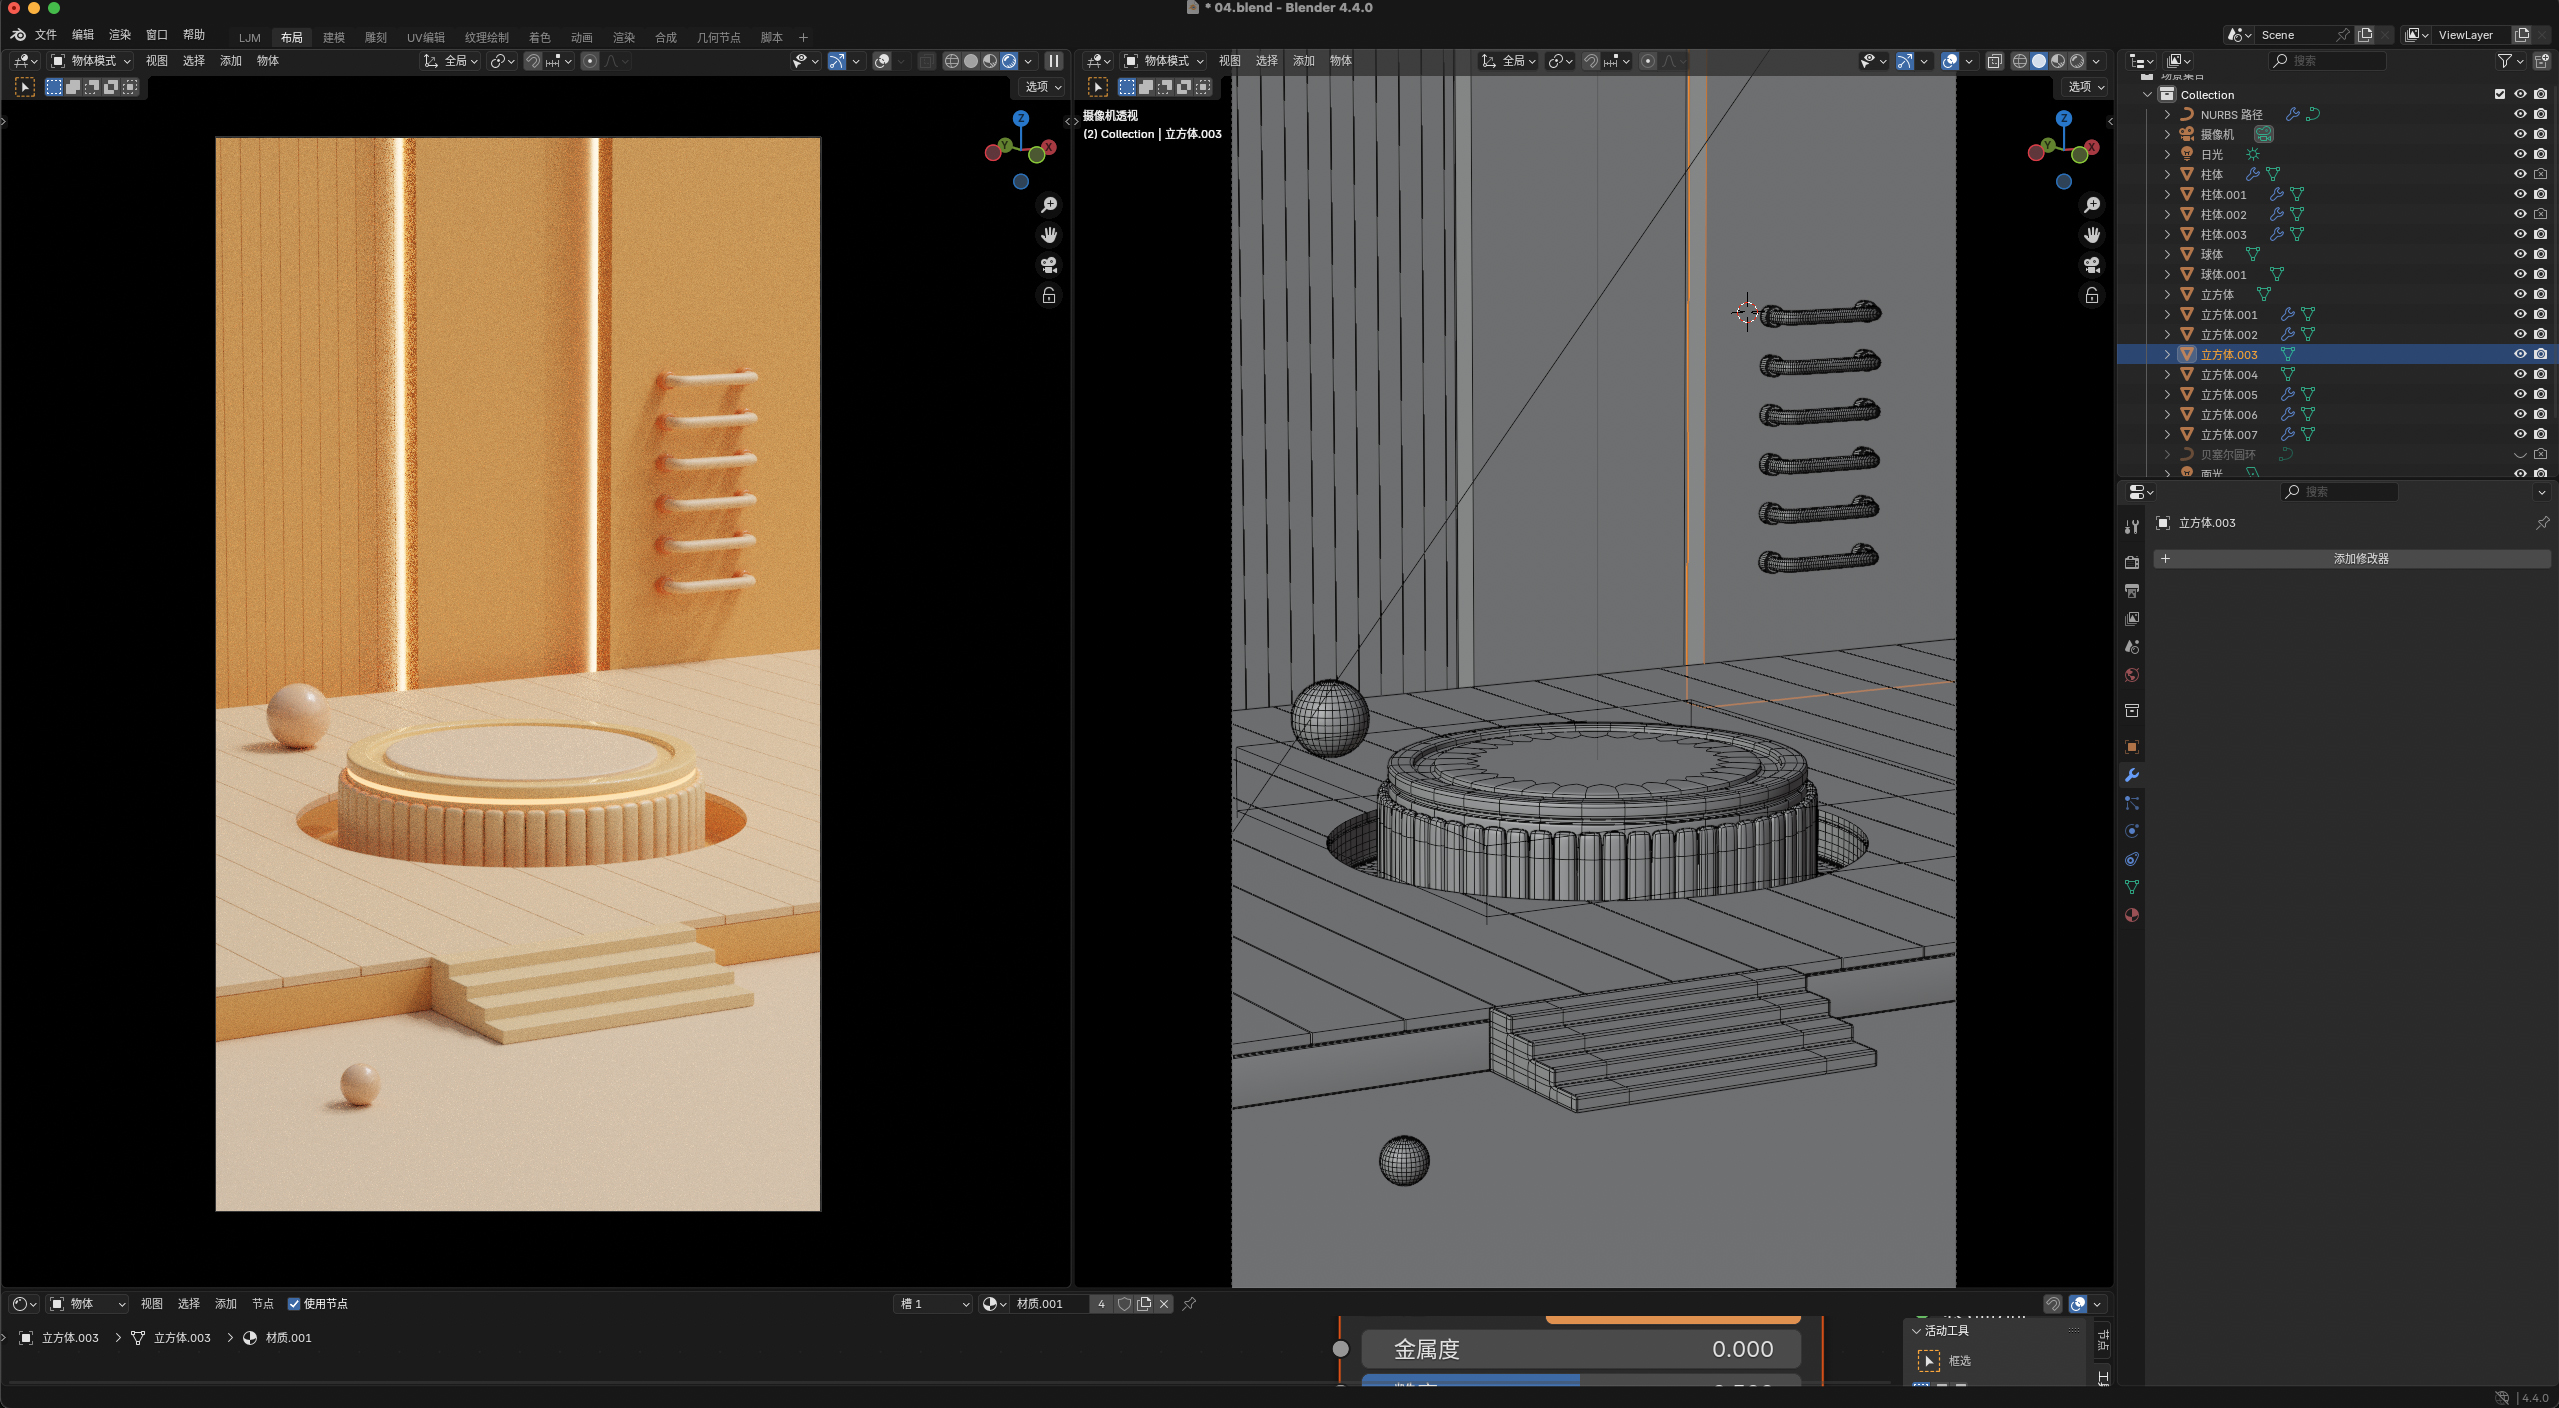Open the Material properties tab icon
Image resolution: width=2559 pixels, height=1408 pixels.
click(x=2132, y=915)
